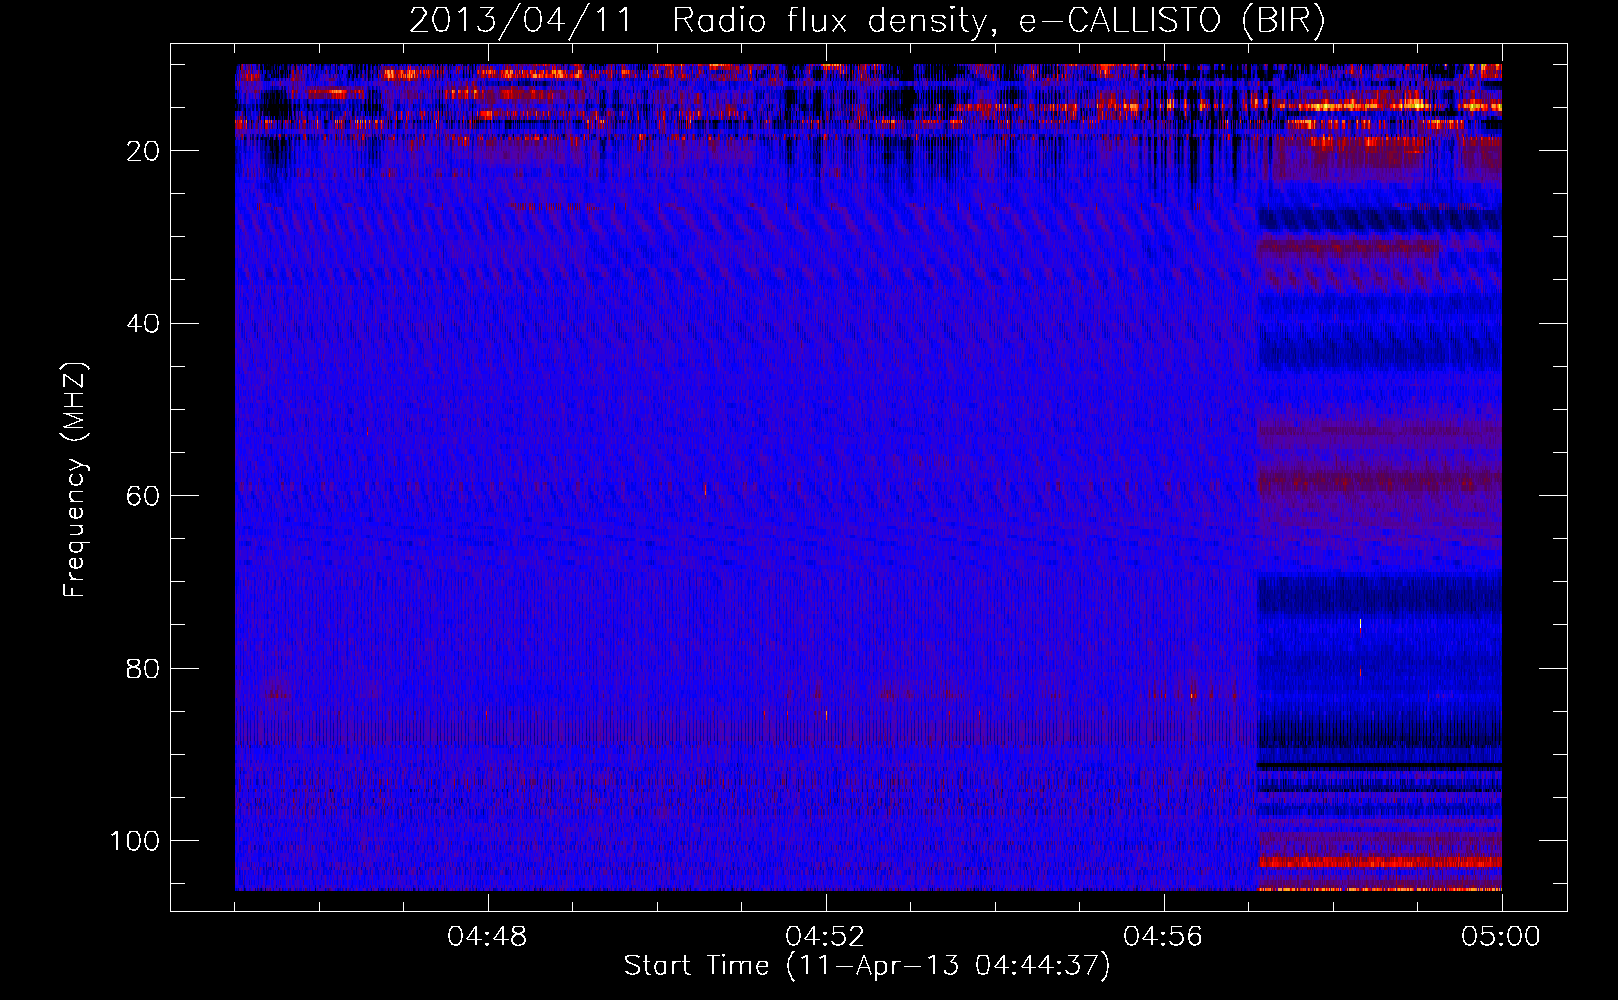Click the 05:00 time tick label
Viewport: 1618px width, 1000px height.
click(1501, 937)
